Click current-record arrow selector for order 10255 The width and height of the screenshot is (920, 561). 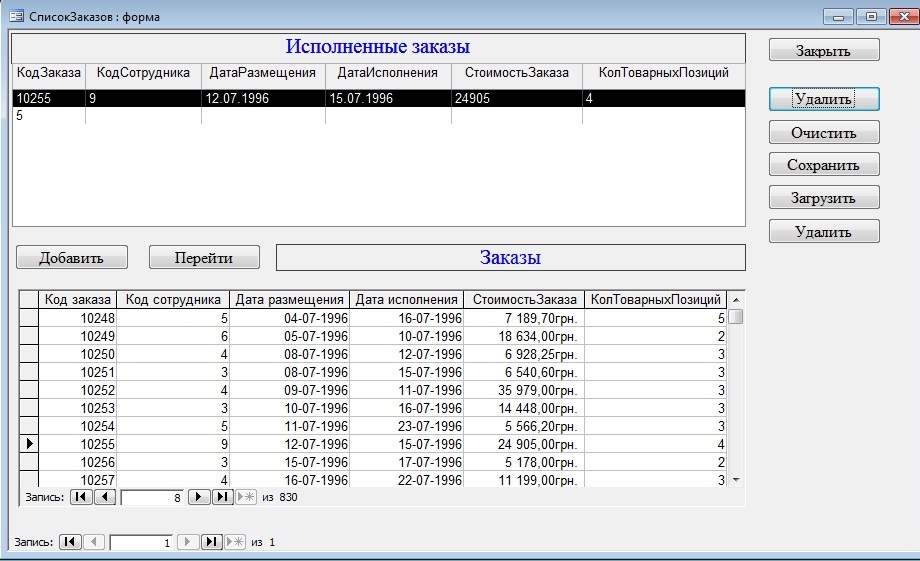click(29, 444)
